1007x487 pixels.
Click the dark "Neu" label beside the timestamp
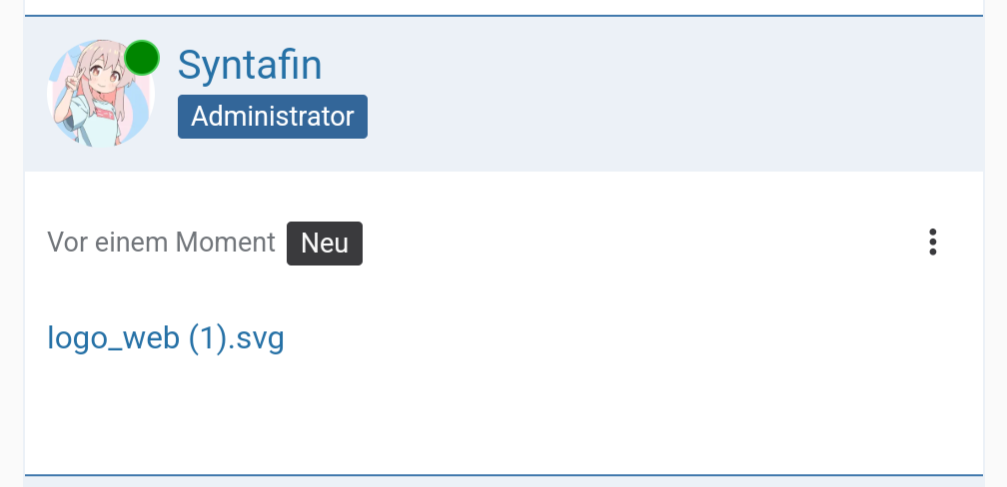(x=324, y=243)
